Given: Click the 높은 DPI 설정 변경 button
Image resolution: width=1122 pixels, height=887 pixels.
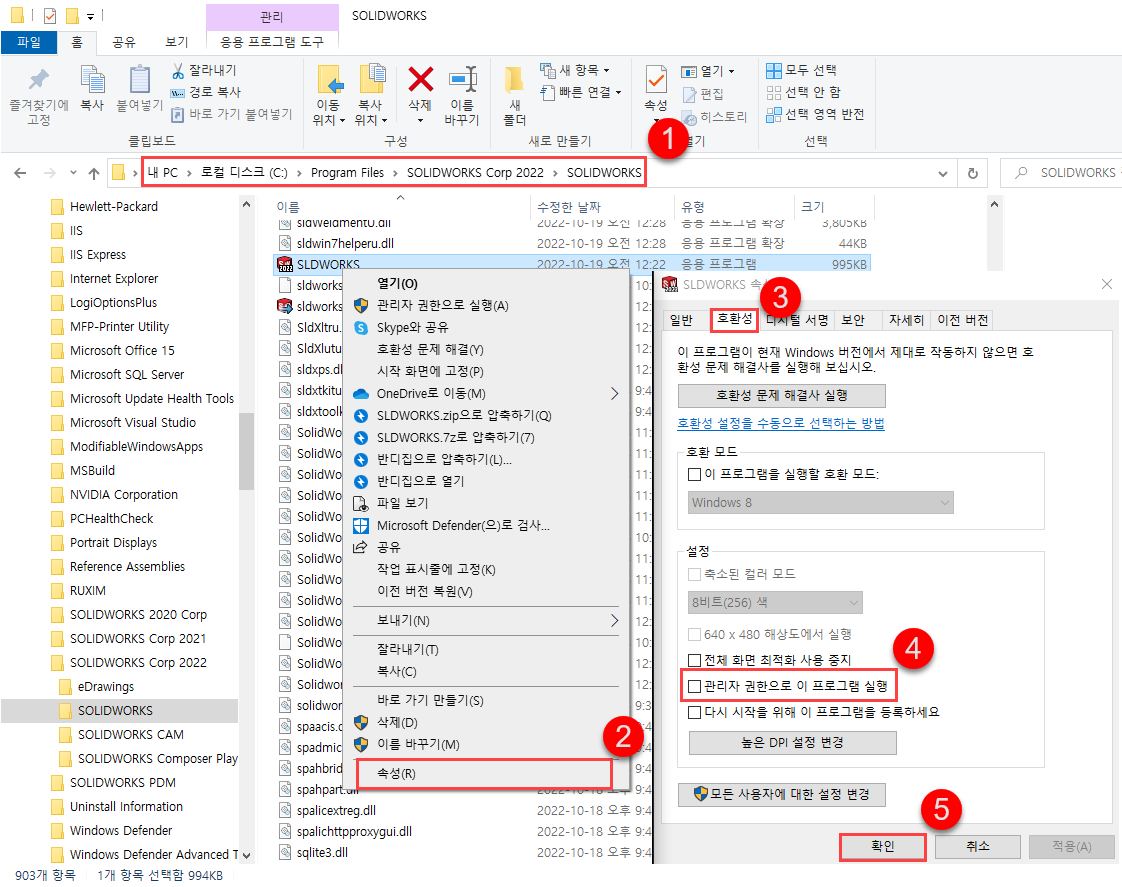Looking at the screenshot, I should click(792, 743).
